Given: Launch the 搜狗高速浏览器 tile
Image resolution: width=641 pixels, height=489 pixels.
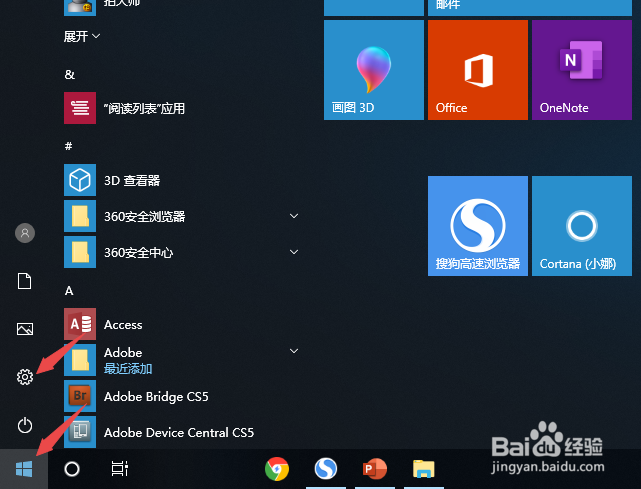Looking at the screenshot, I should [478, 226].
